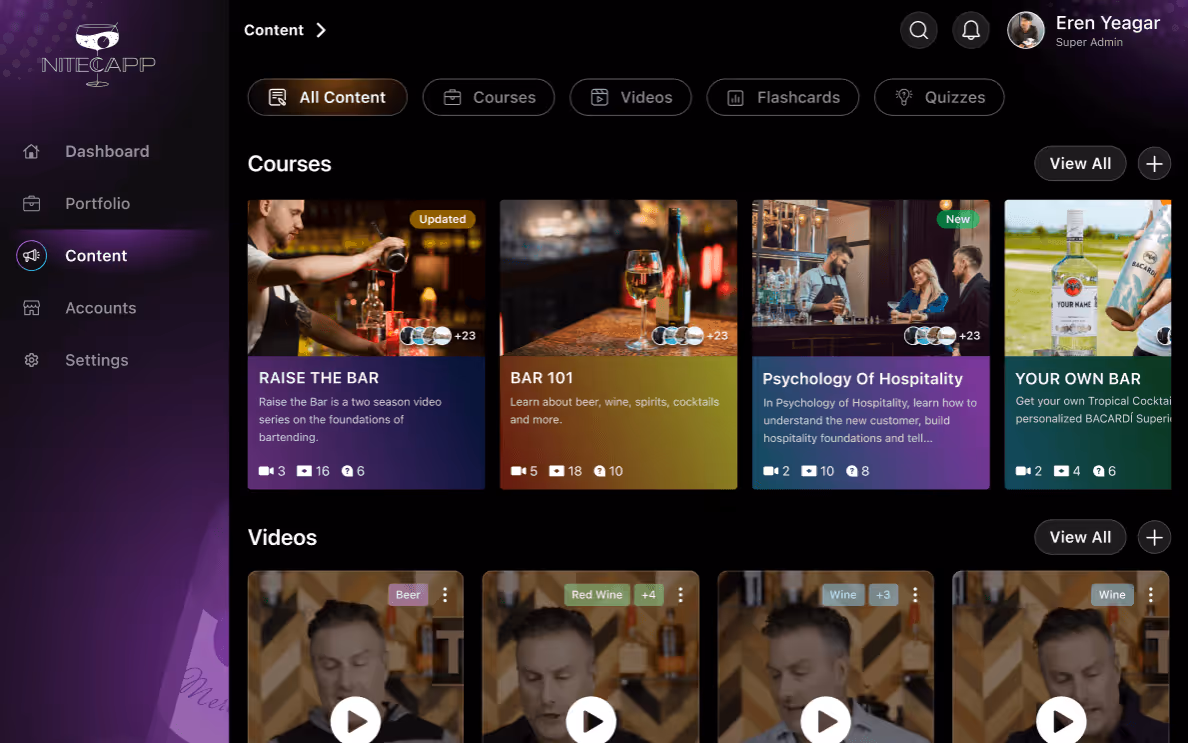
Task: Select the All Content tab
Action: click(327, 97)
